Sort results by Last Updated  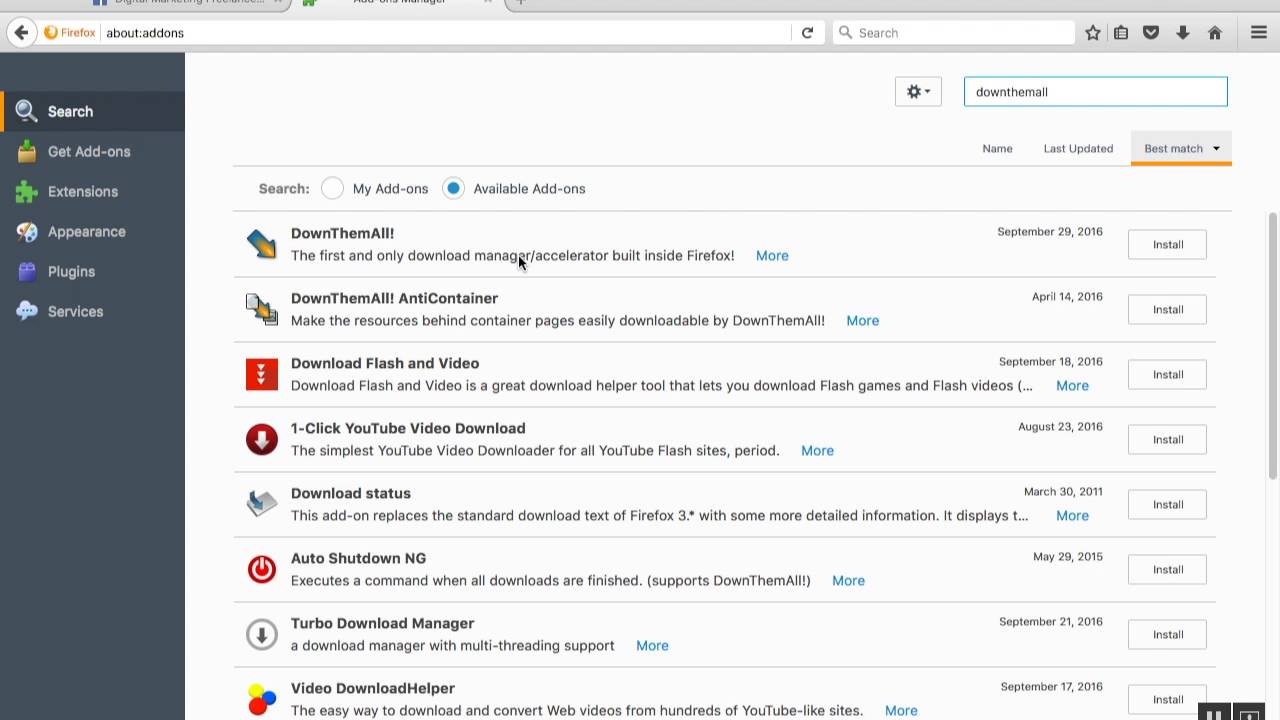1078,148
